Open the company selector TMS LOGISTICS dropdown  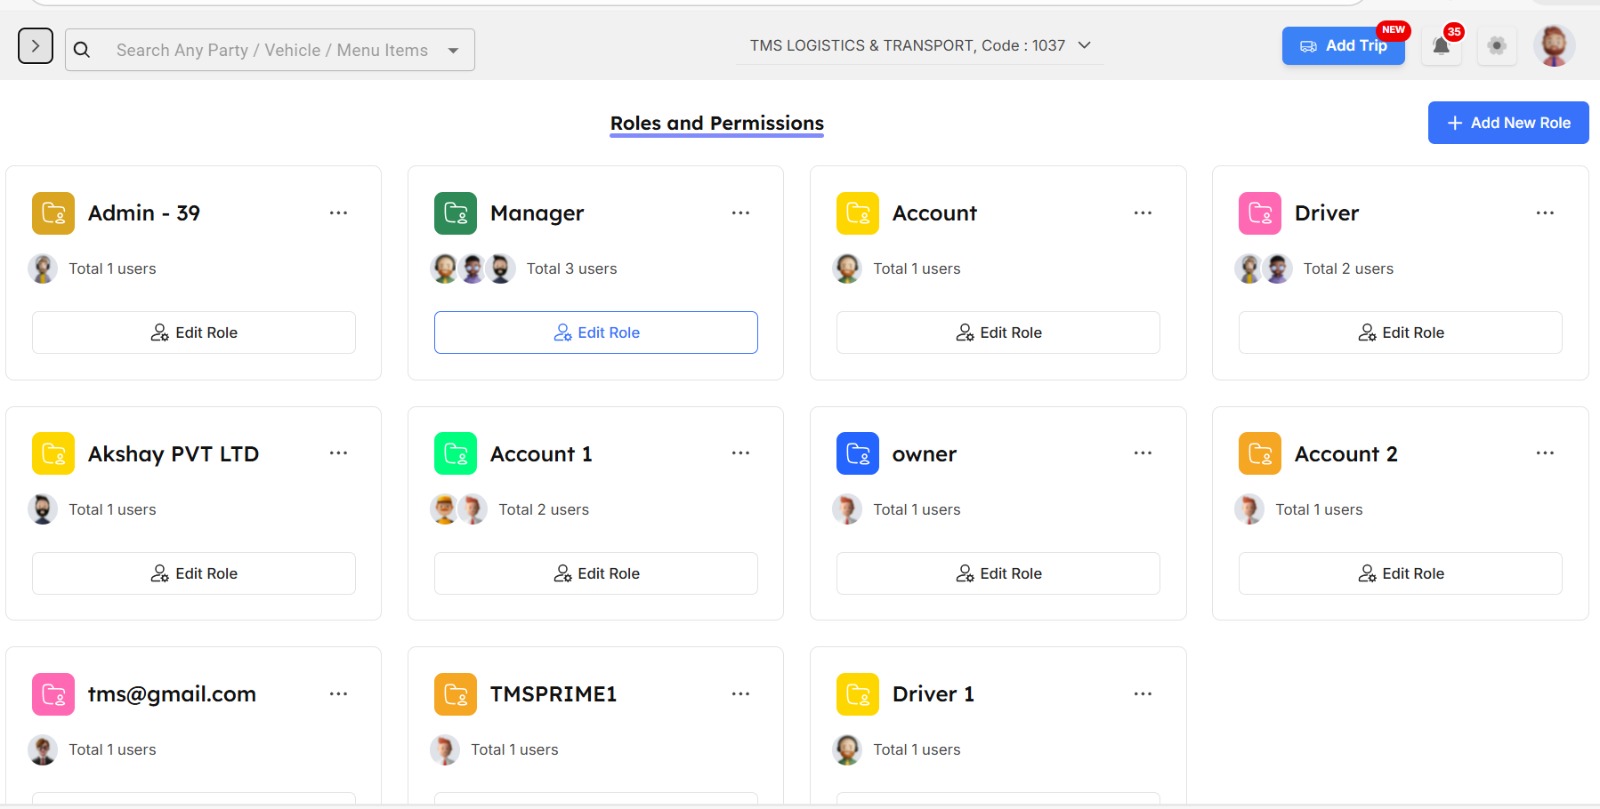pyautogui.click(x=919, y=46)
